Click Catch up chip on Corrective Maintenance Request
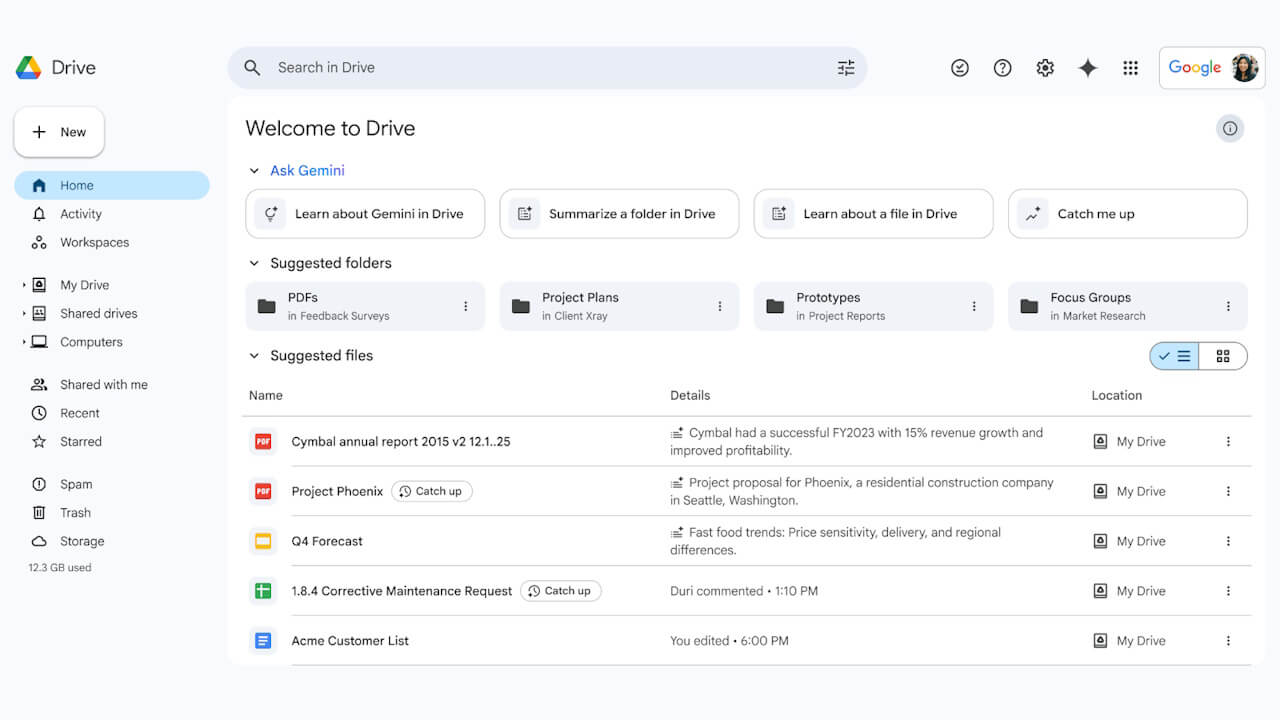This screenshot has width=1280, height=720. pyautogui.click(x=560, y=591)
